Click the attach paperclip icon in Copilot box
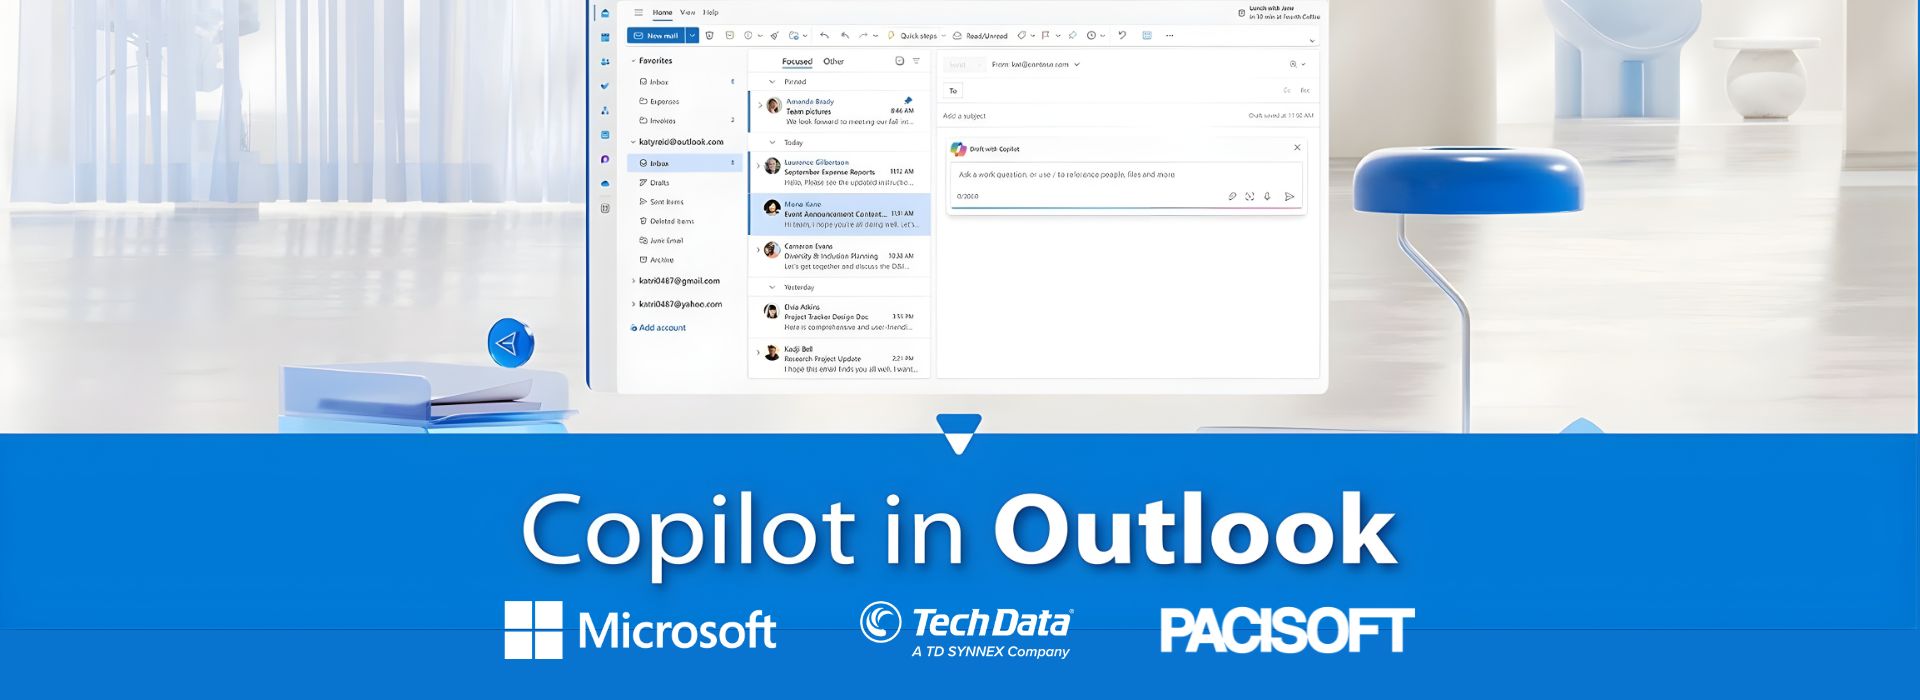The width and height of the screenshot is (1920, 700). 1232,197
